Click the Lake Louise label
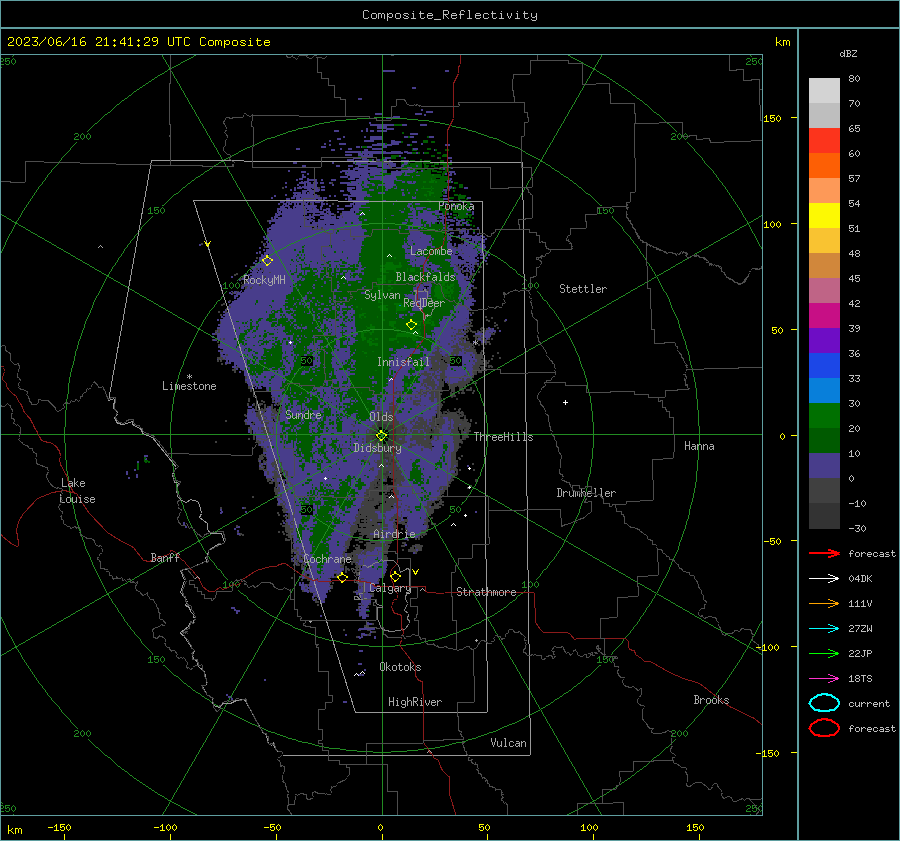 [x=77, y=491]
